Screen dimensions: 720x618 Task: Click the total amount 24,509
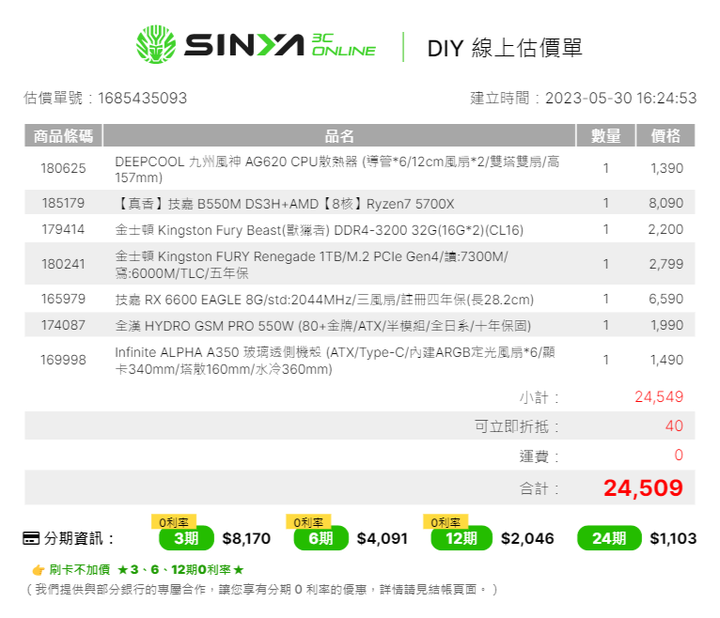point(643,488)
